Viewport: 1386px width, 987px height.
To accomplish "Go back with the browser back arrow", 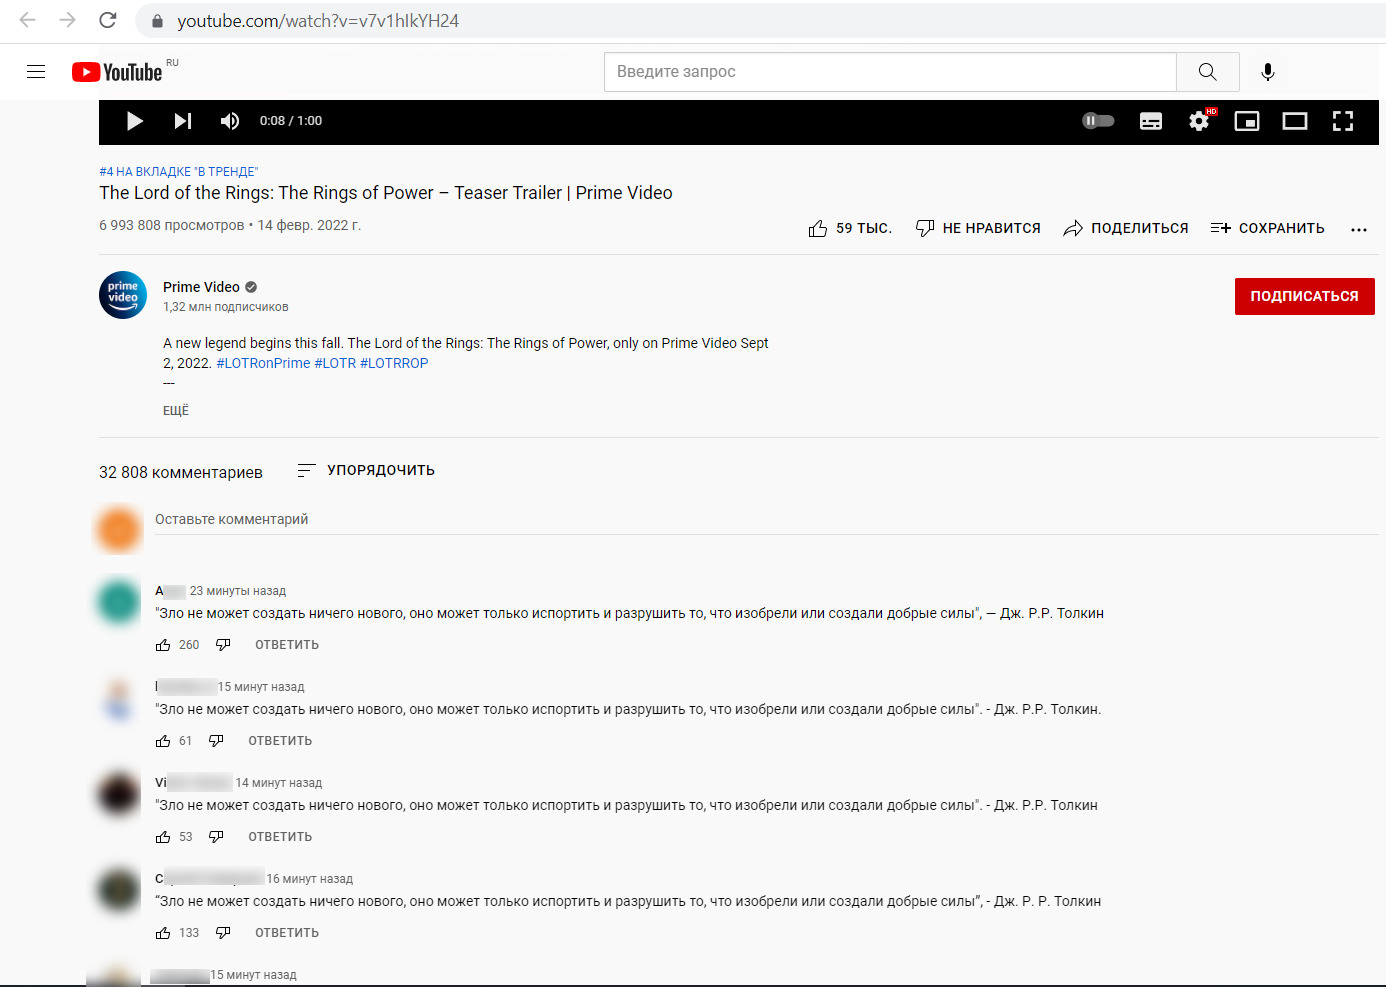I will click(28, 20).
